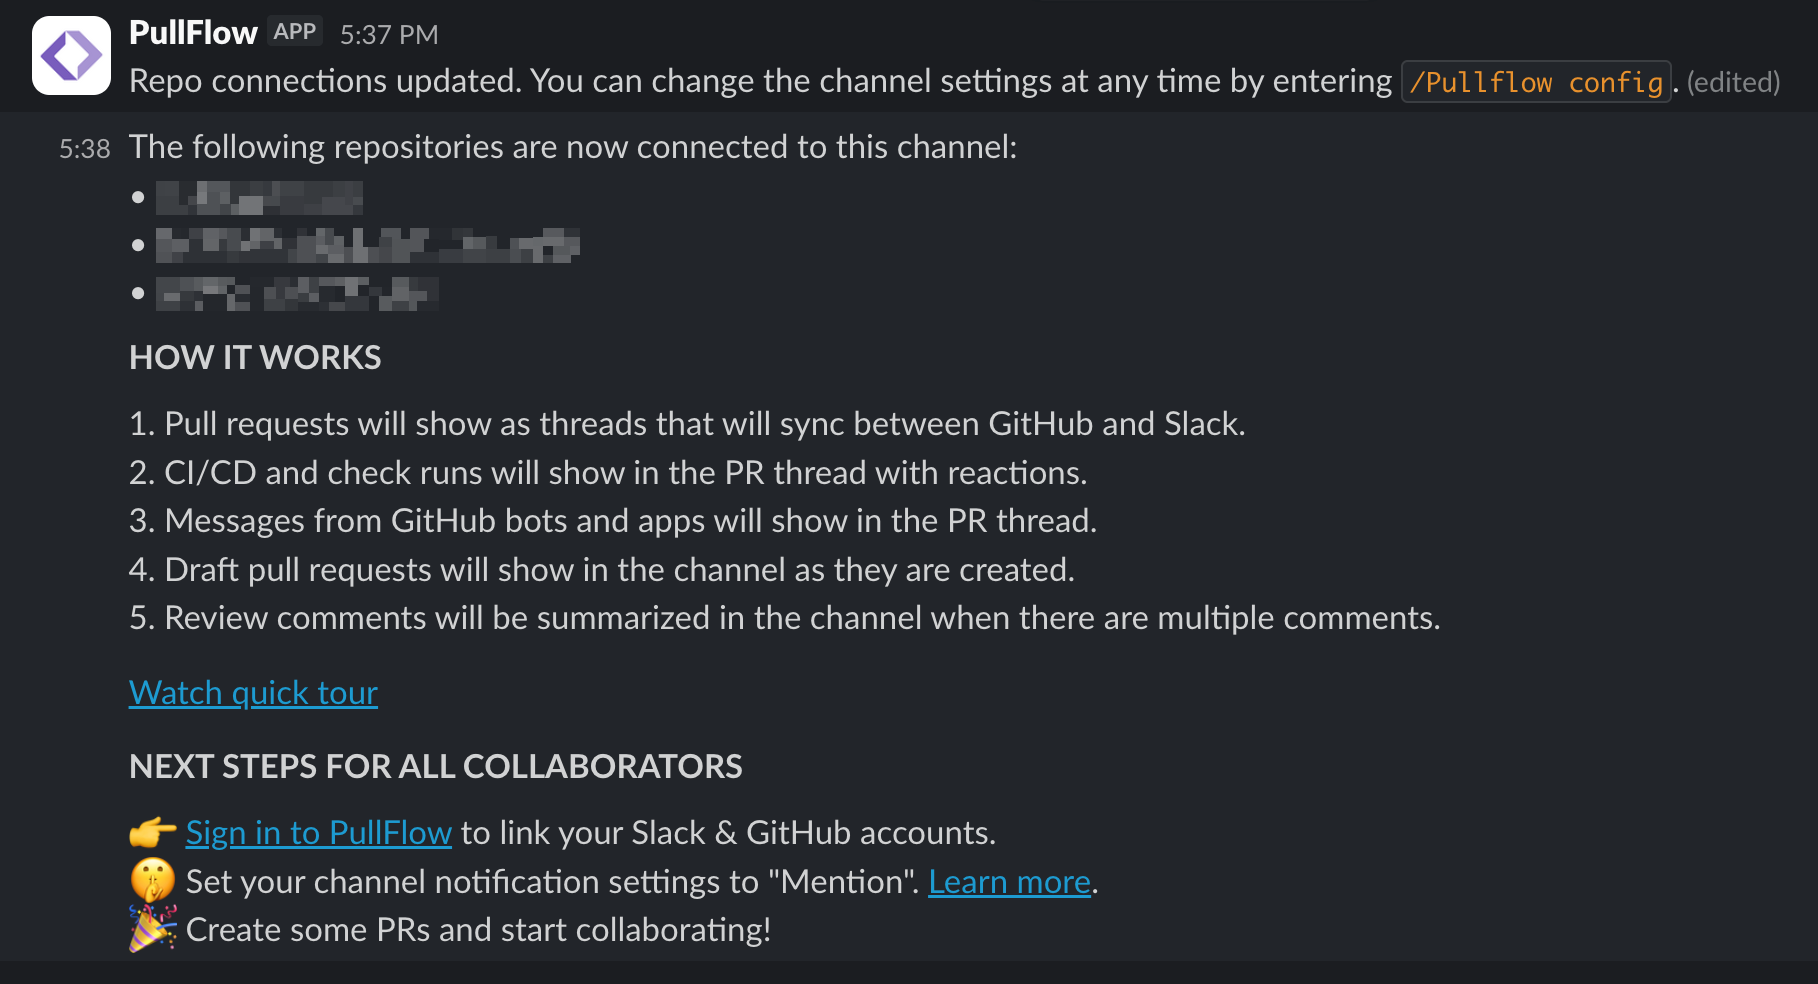Click the pull requests sync list item
This screenshot has width=1818, height=984.
[x=686, y=424]
